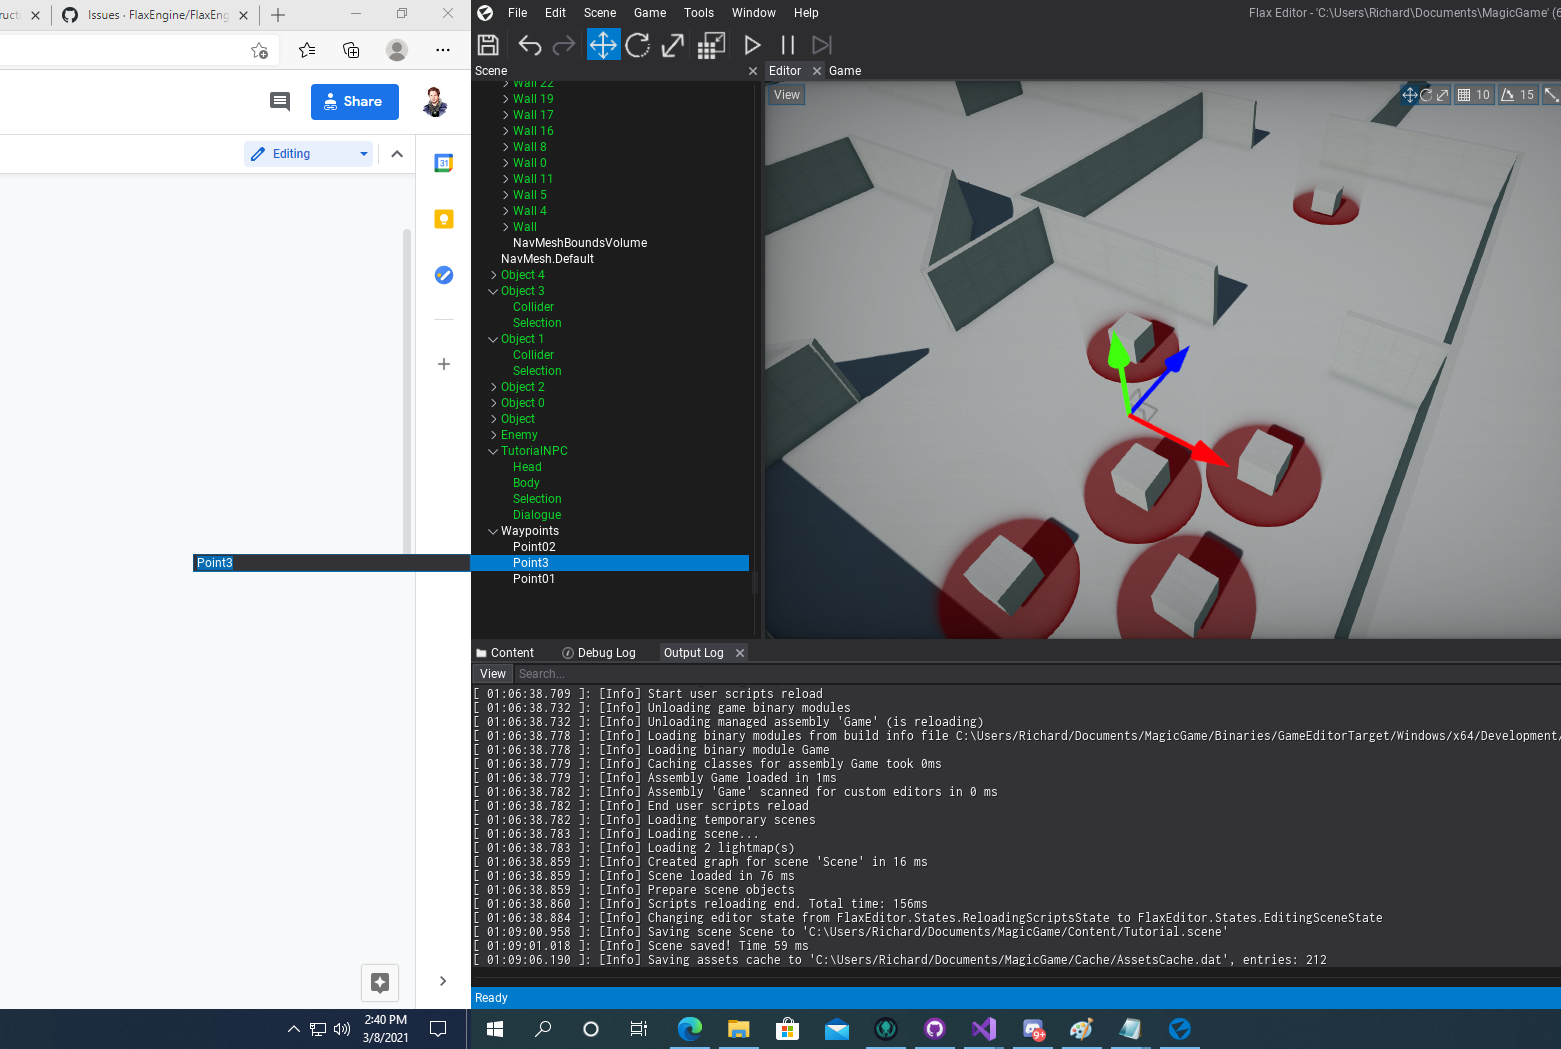Expand the Object 4 node

point(492,274)
